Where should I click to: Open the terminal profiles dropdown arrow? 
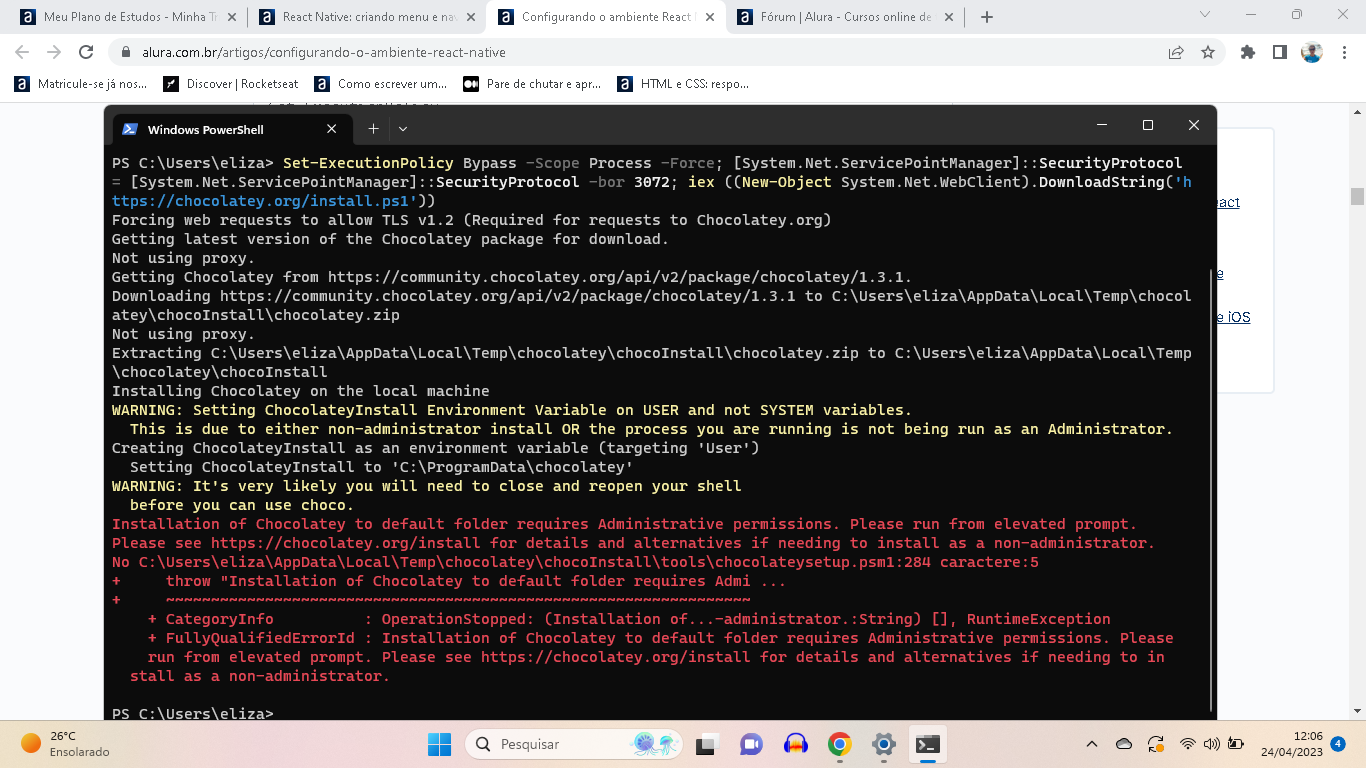pos(403,129)
